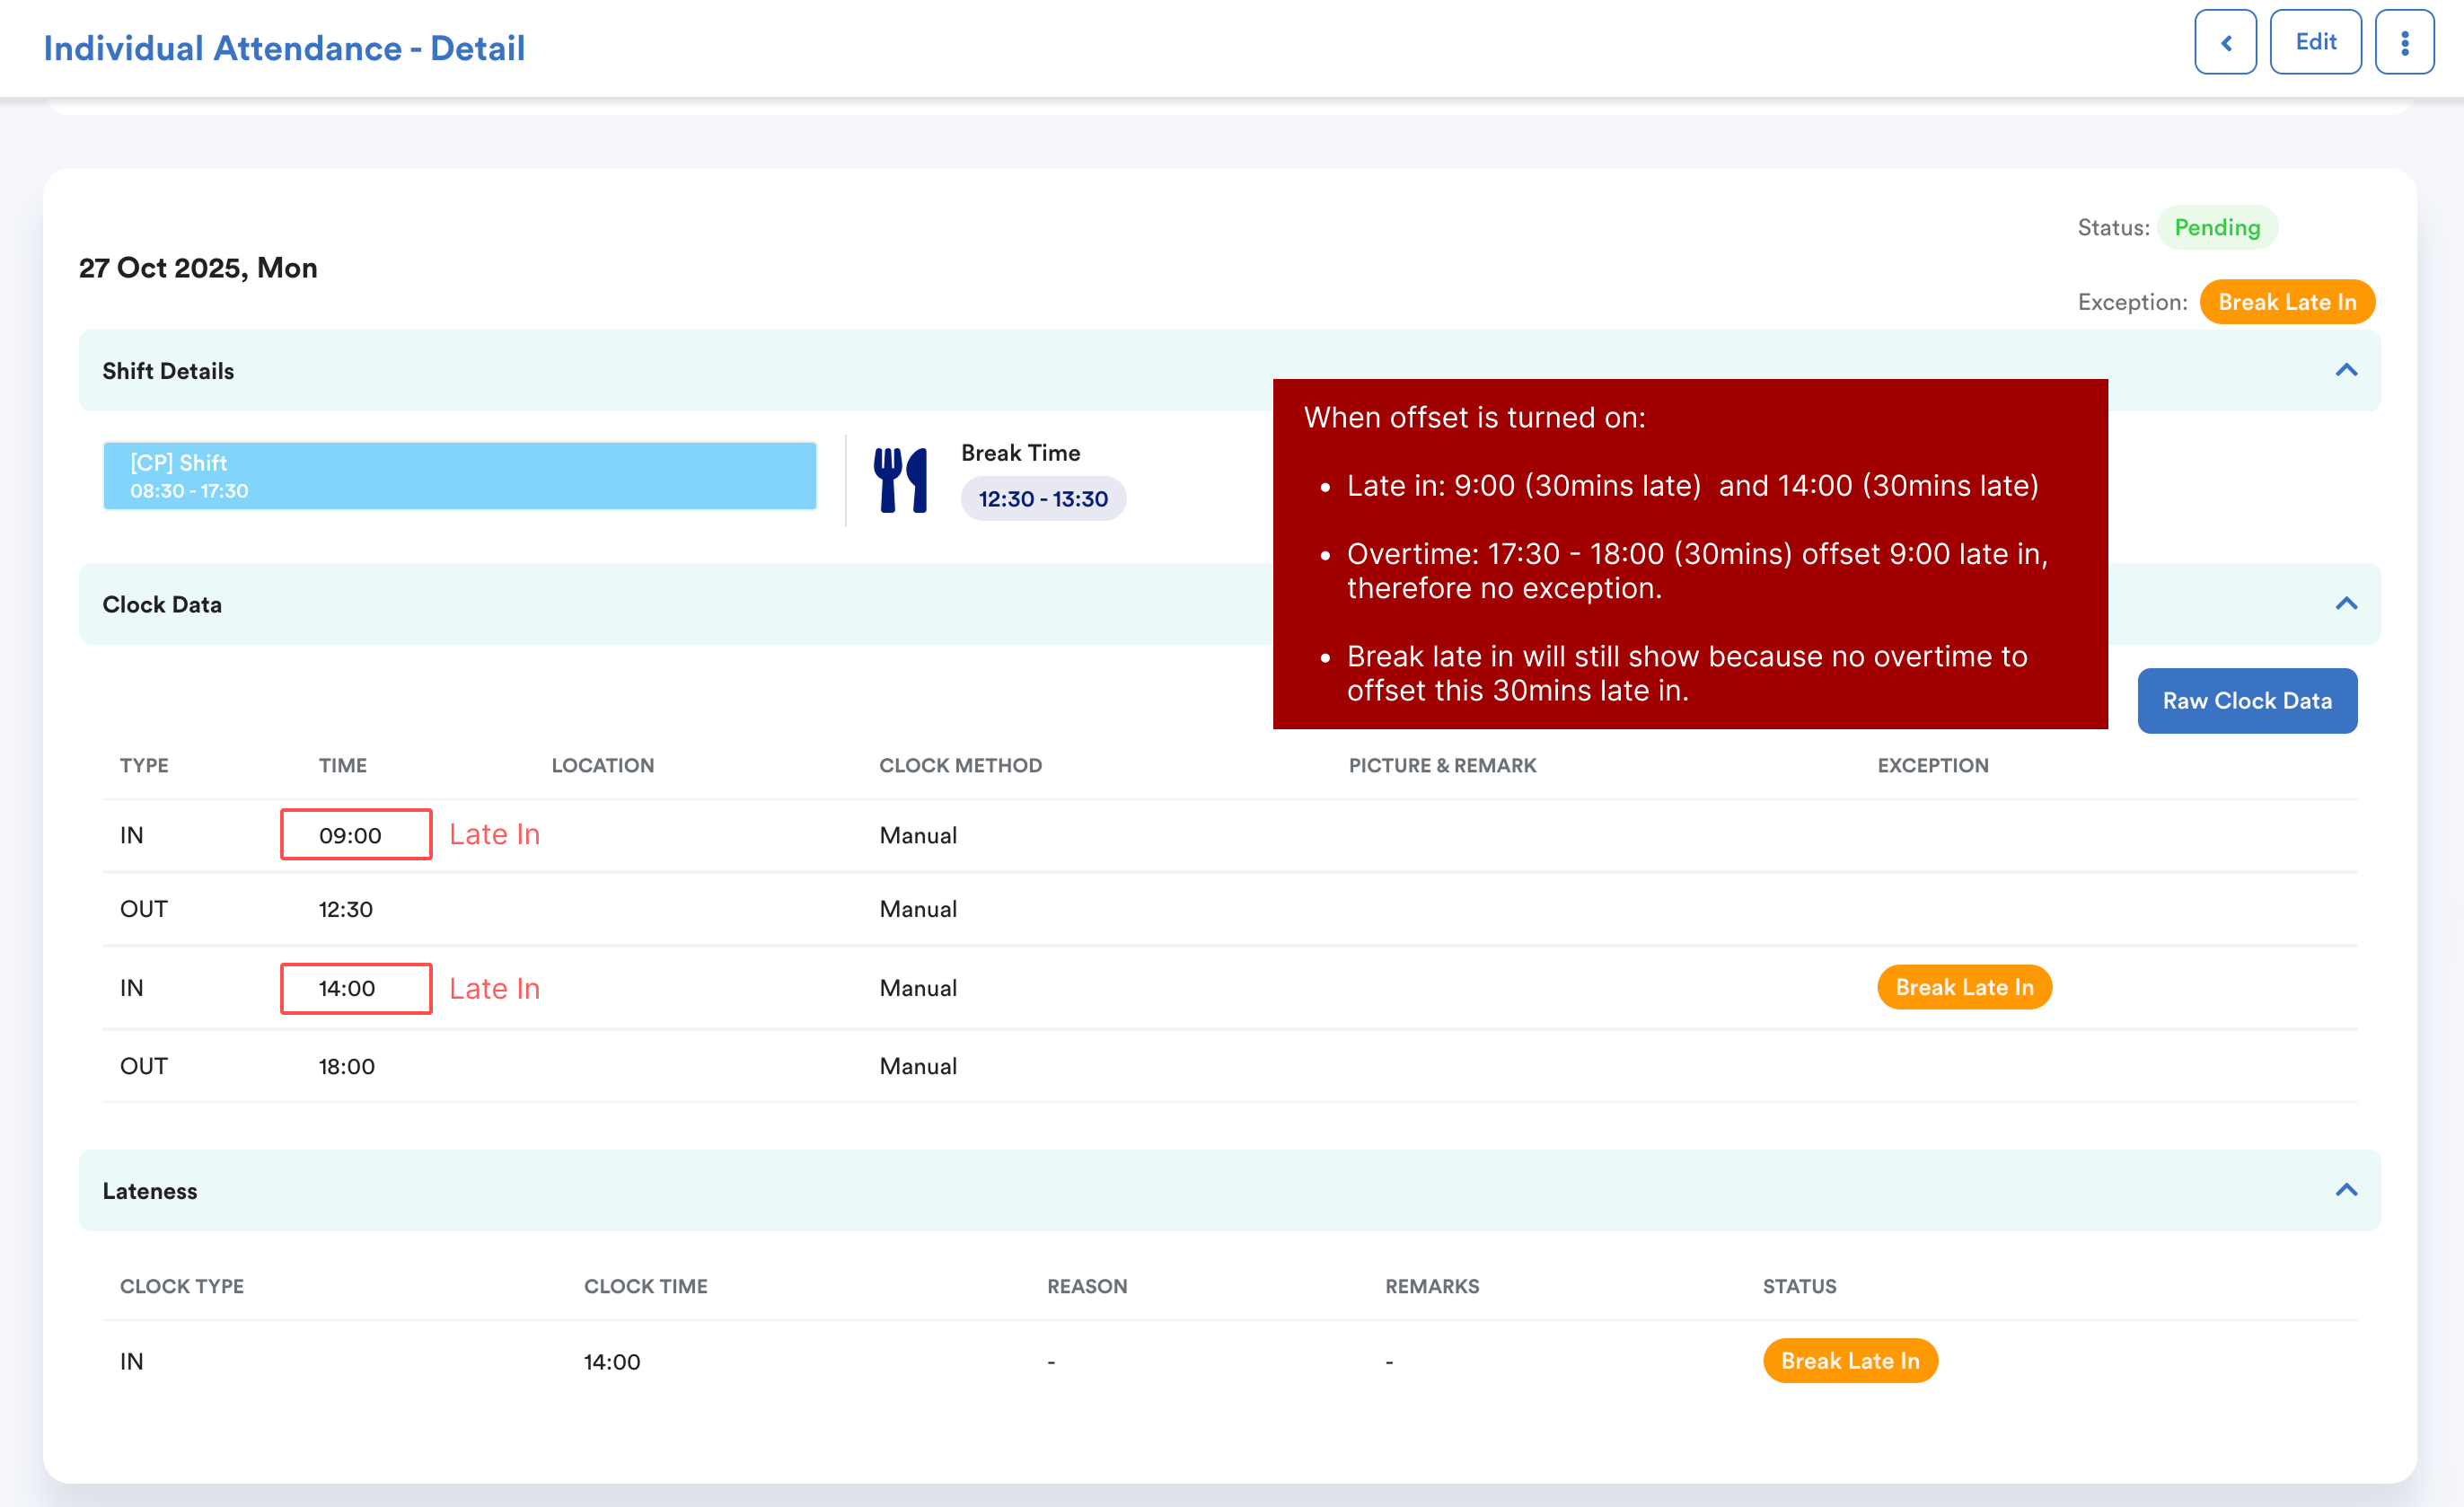Click the highlighted 14:00 time cell
The height and width of the screenshot is (1507, 2464).
click(x=355, y=988)
